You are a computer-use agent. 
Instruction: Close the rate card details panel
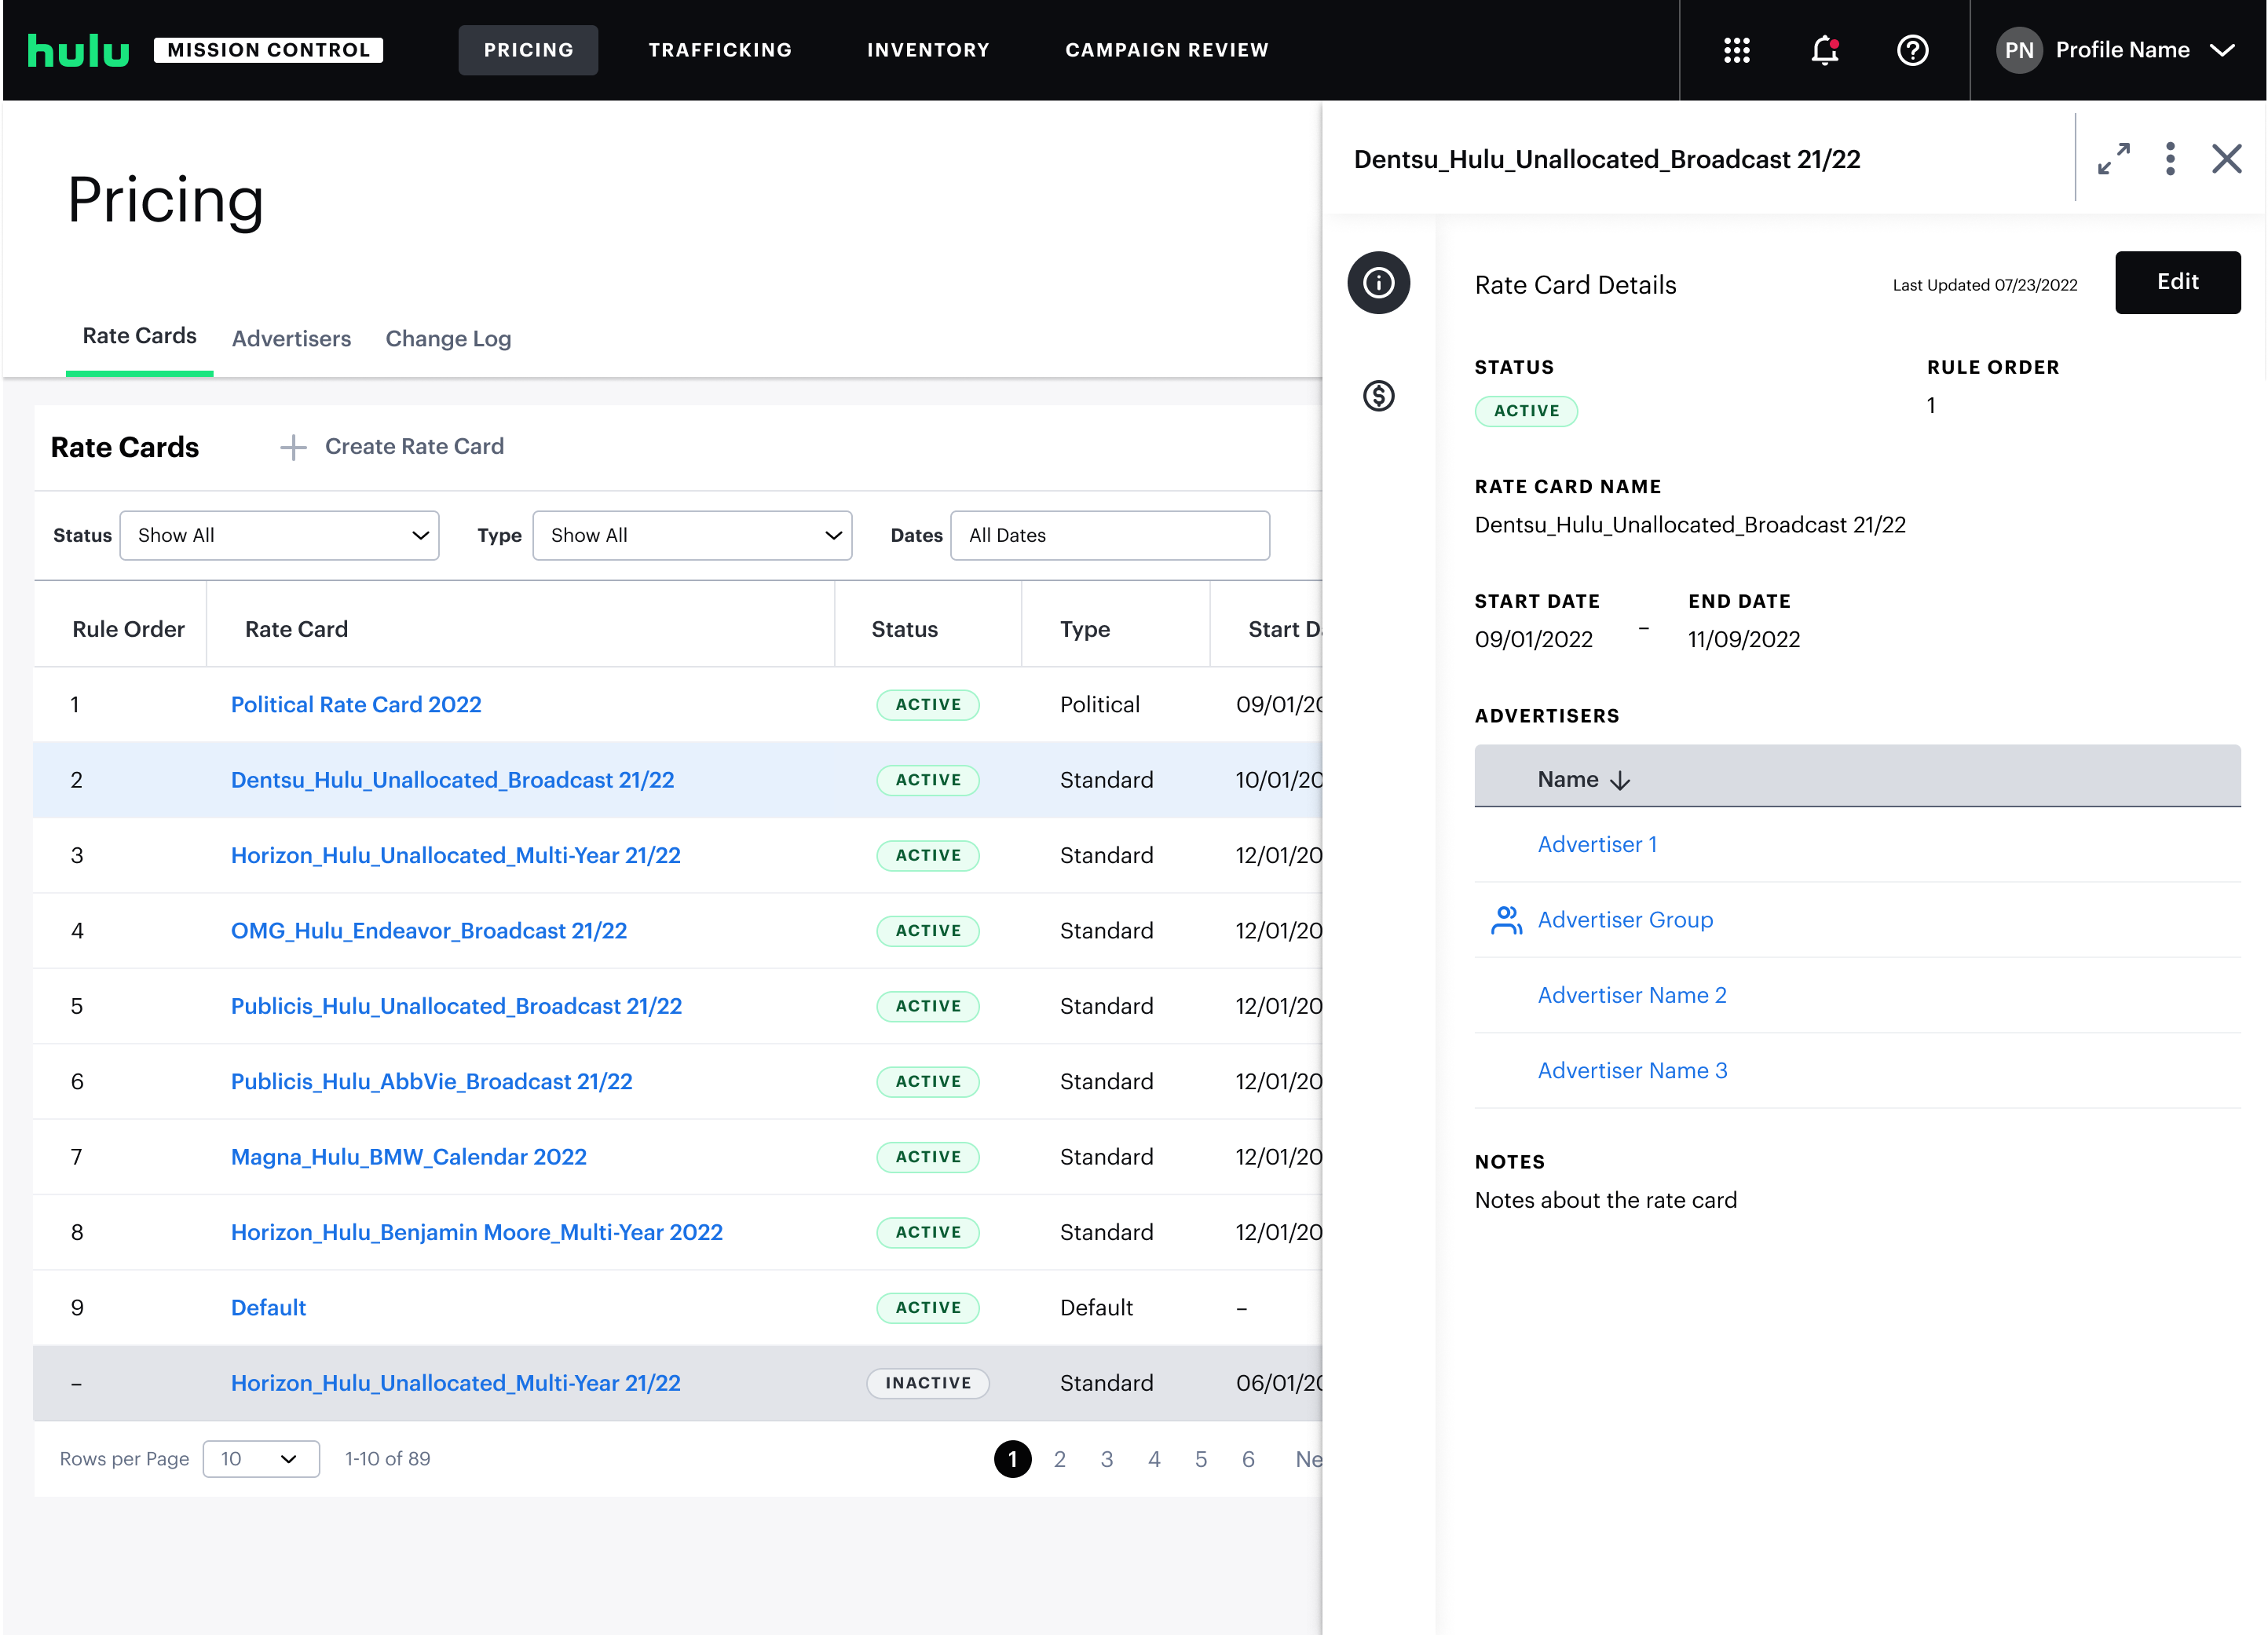[x=2226, y=159]
